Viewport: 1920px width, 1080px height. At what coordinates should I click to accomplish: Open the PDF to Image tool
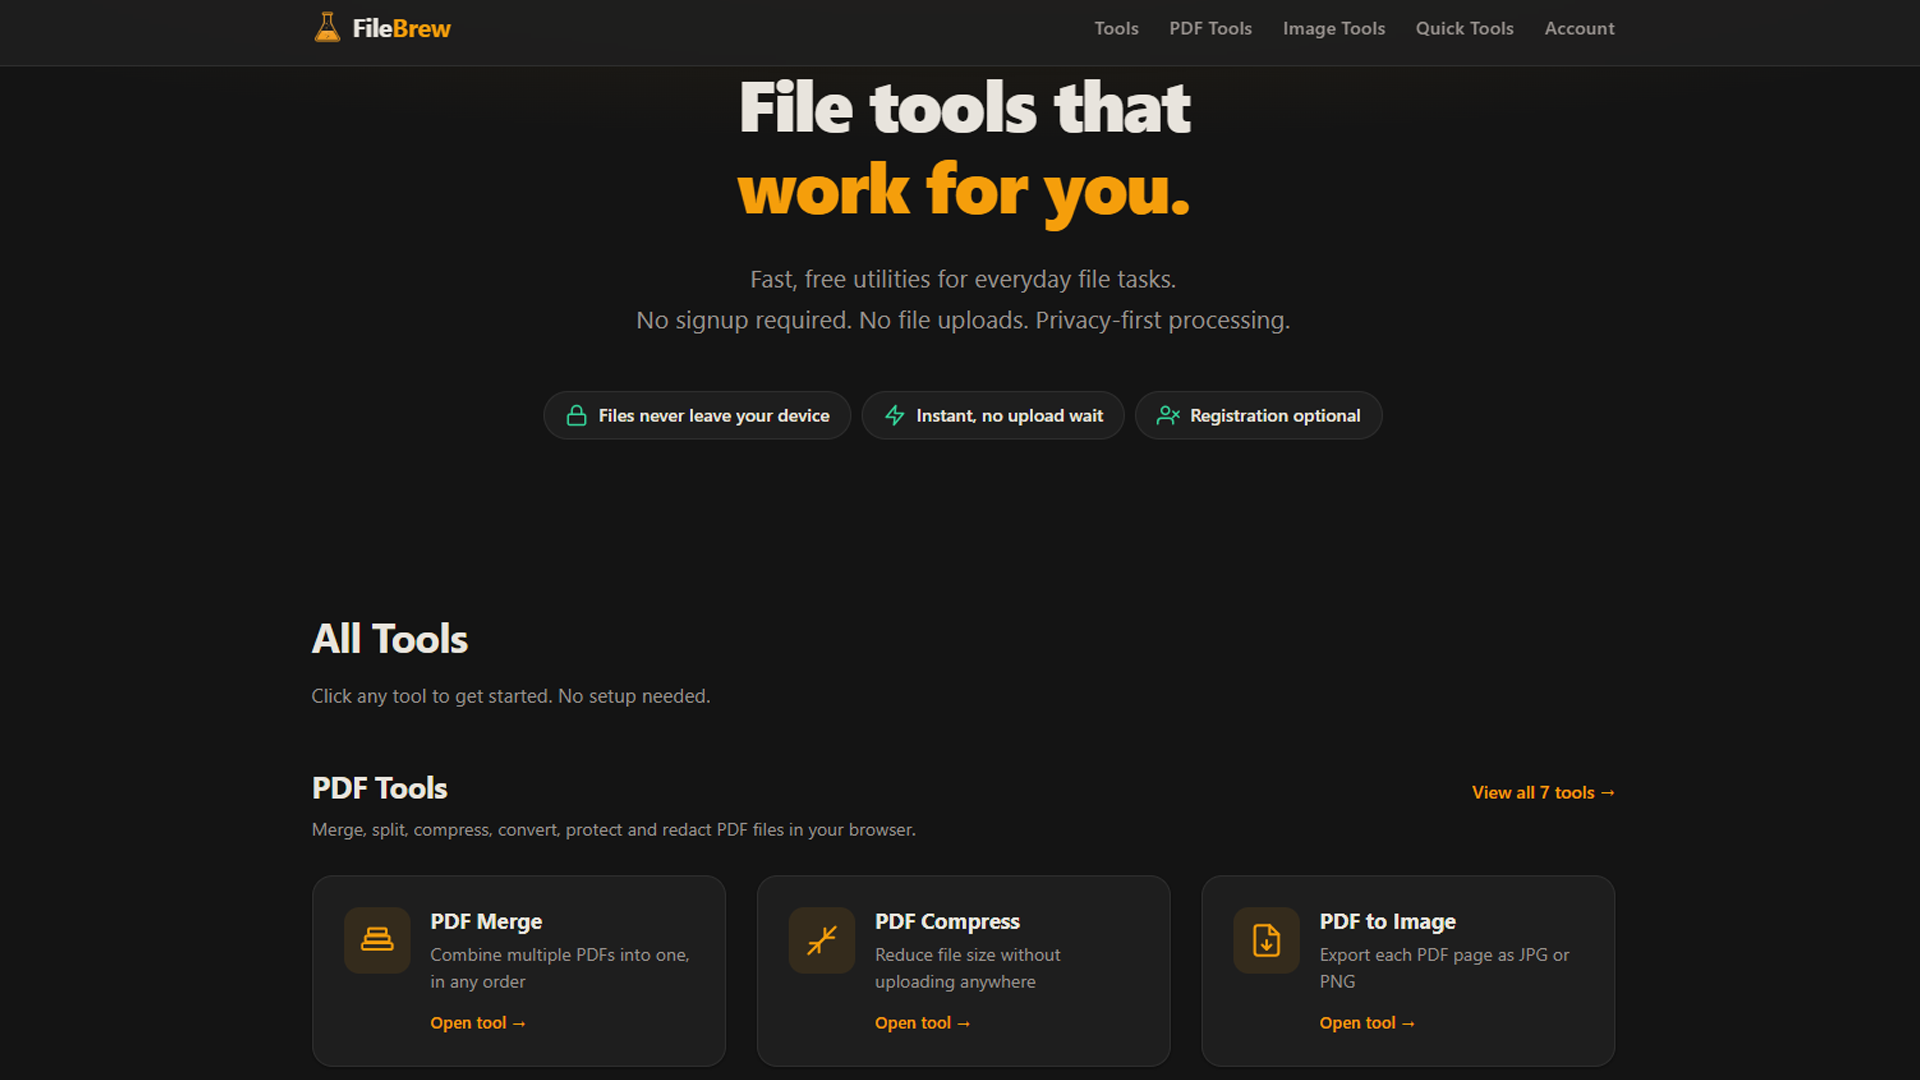(x=1367, y=1022)
